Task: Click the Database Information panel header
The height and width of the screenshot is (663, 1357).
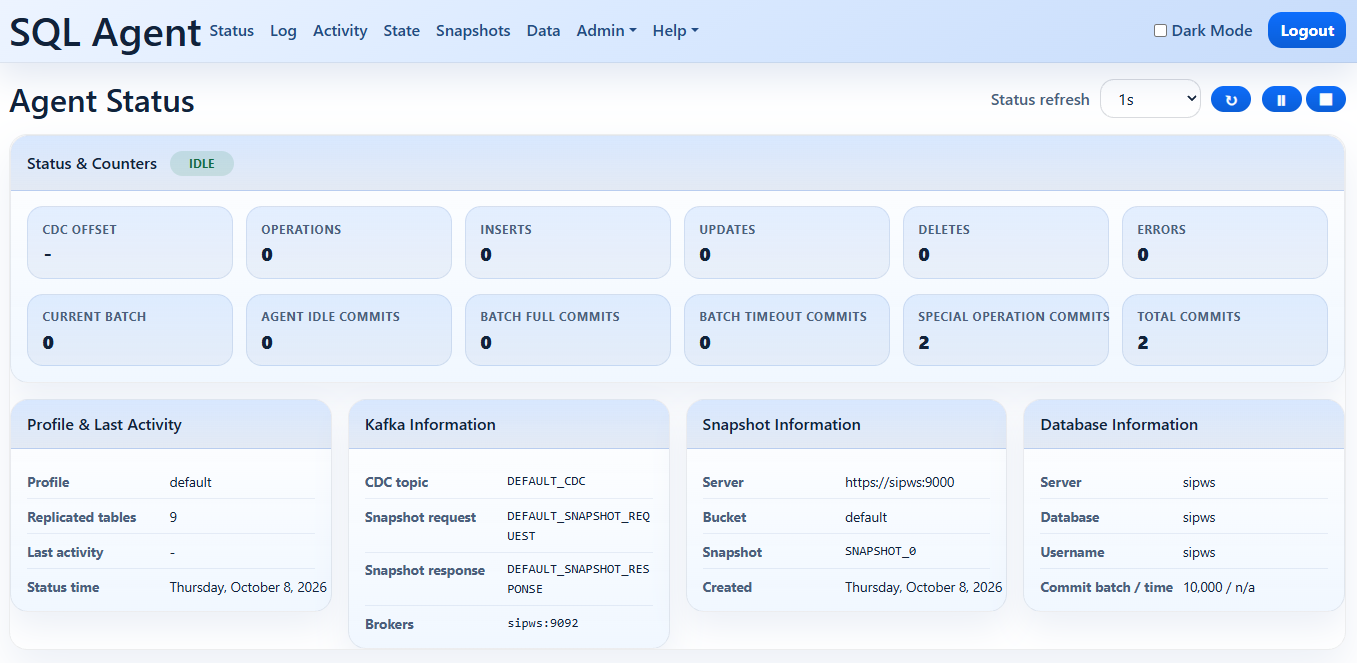Action: pos(1184,424)
